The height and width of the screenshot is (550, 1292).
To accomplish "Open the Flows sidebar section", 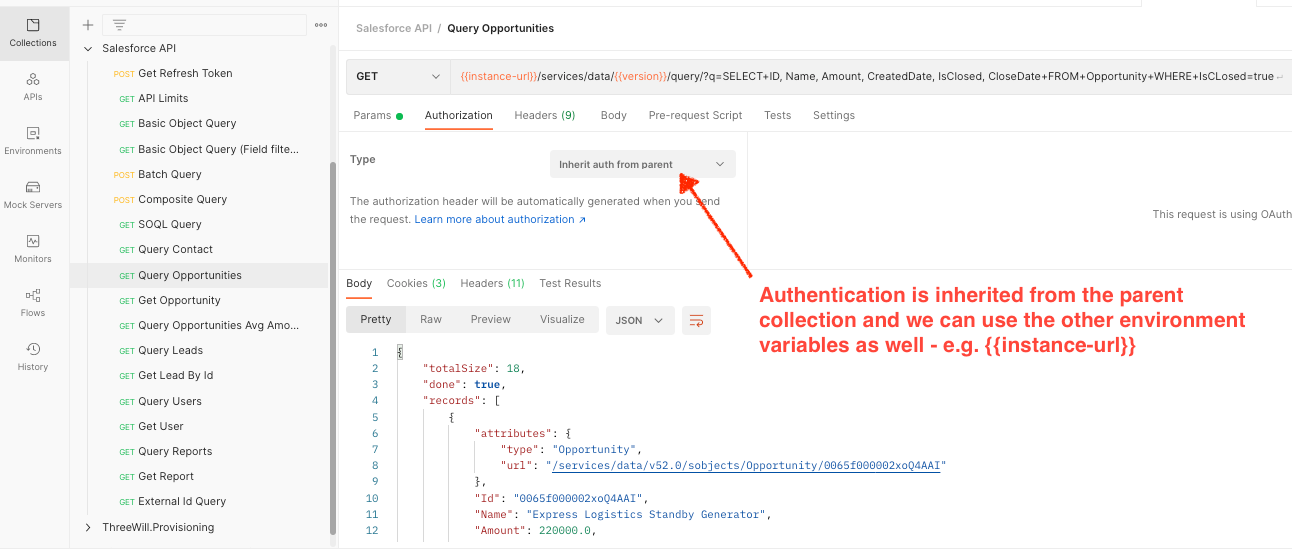I will (x=33, y=302).
